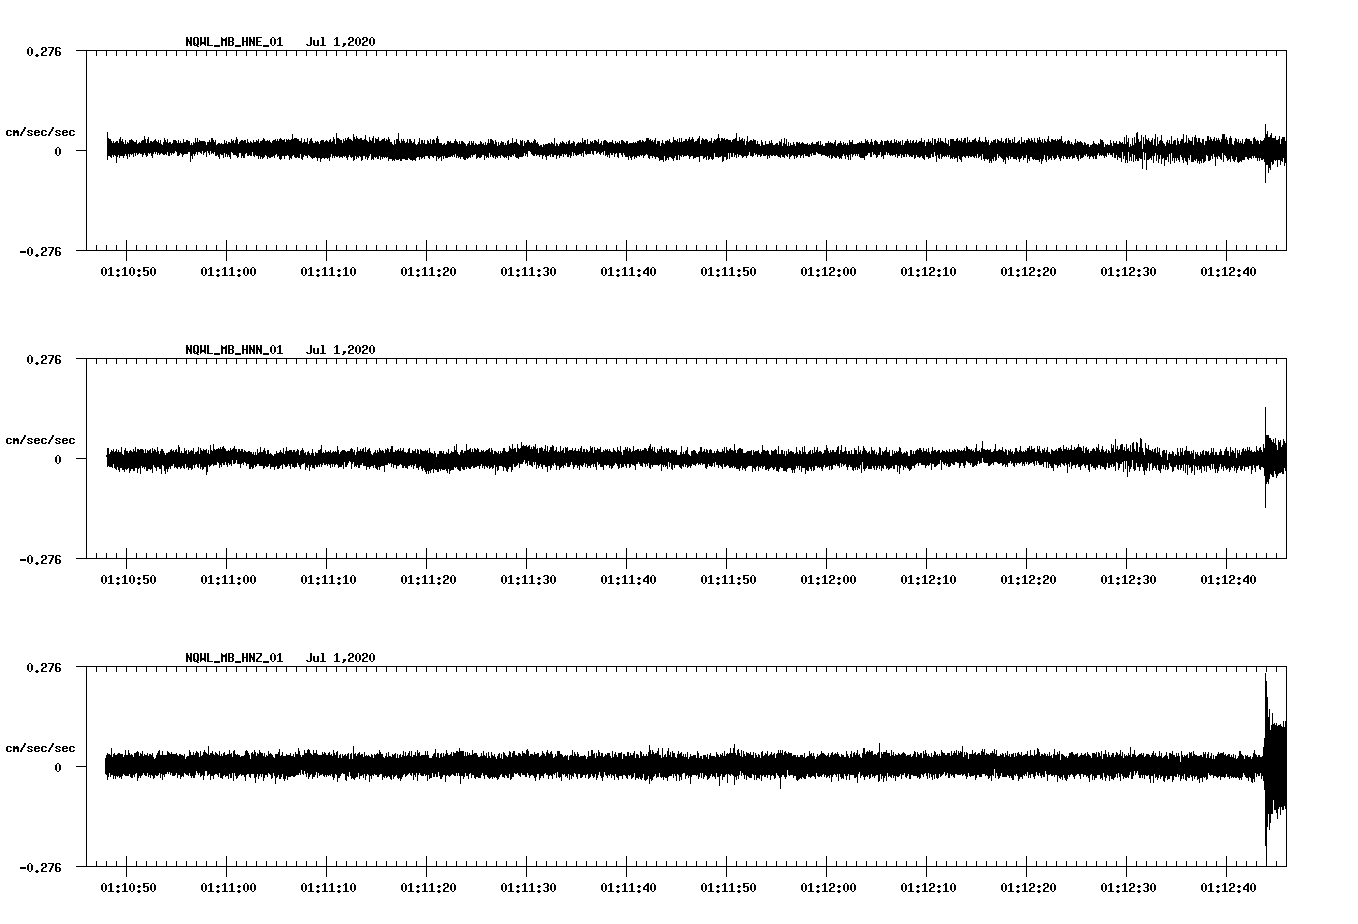
Task: Click time label 01:11:30 under HNZ plot
Action: (528, 888)
